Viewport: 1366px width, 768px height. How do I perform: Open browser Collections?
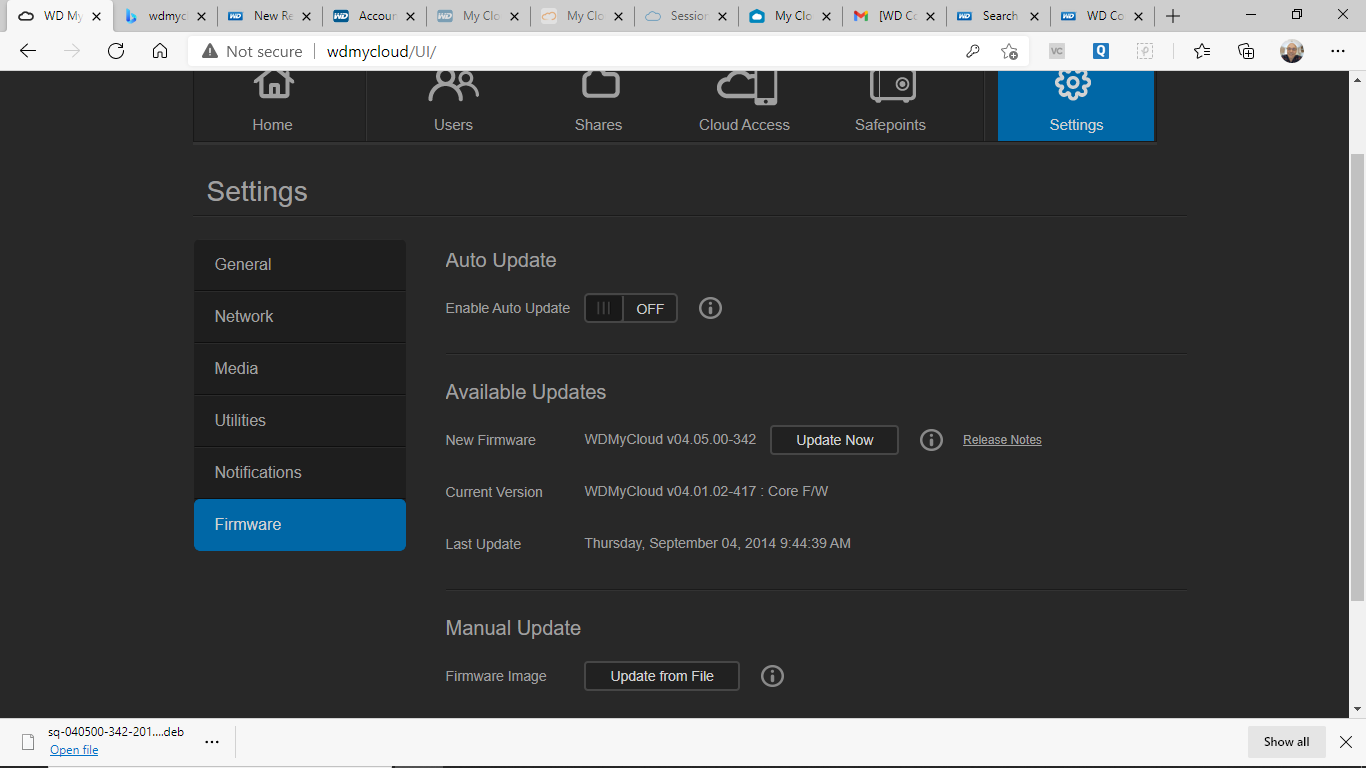point(1246,51)
